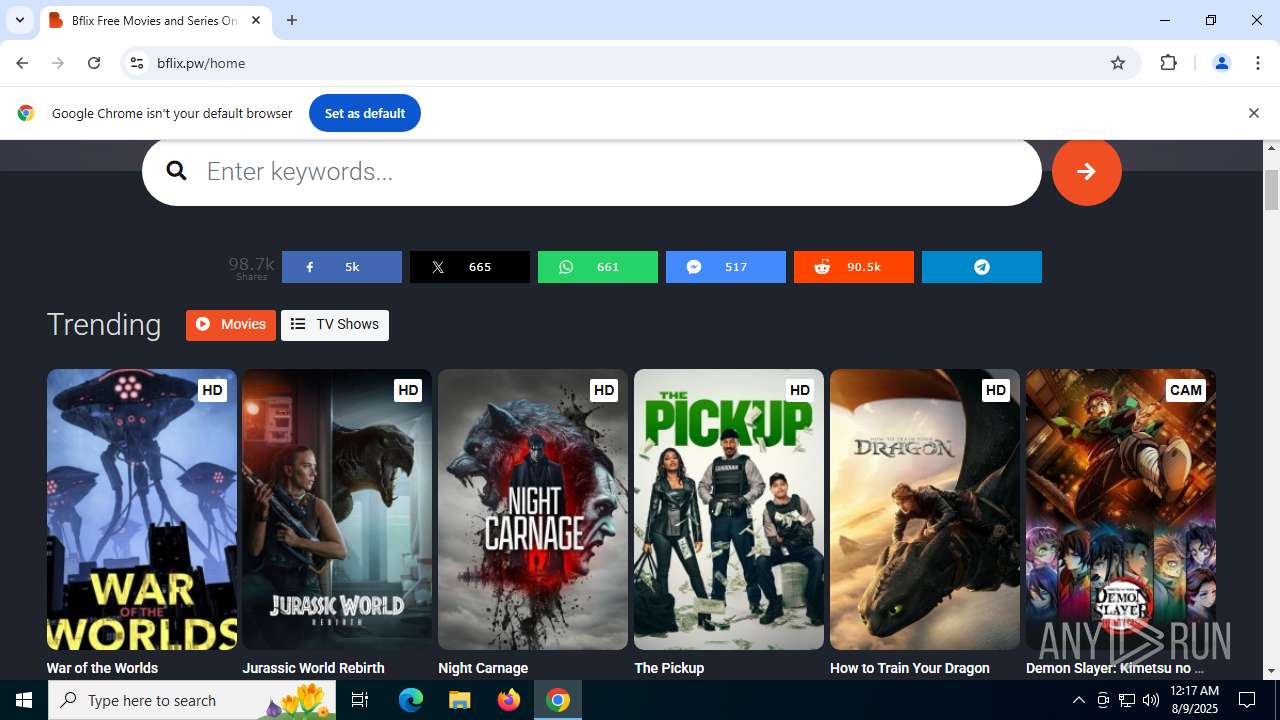The width and height of the screenshot is (1280, 720).
Task: Click The Pickup title link
Action: click(669, 668)
